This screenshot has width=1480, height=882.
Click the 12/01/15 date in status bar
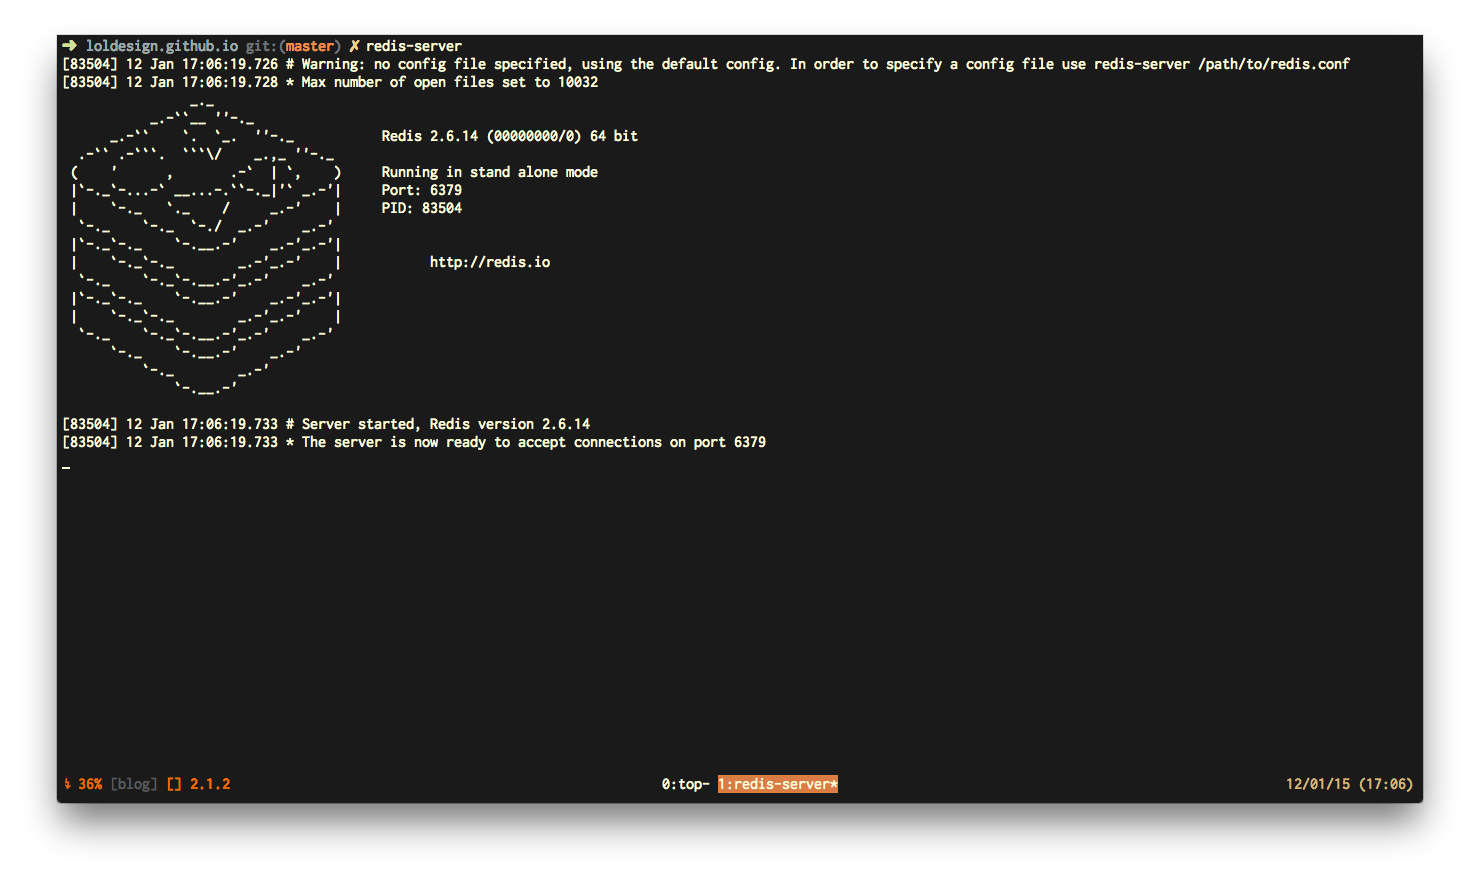(x=1318, y=784)
